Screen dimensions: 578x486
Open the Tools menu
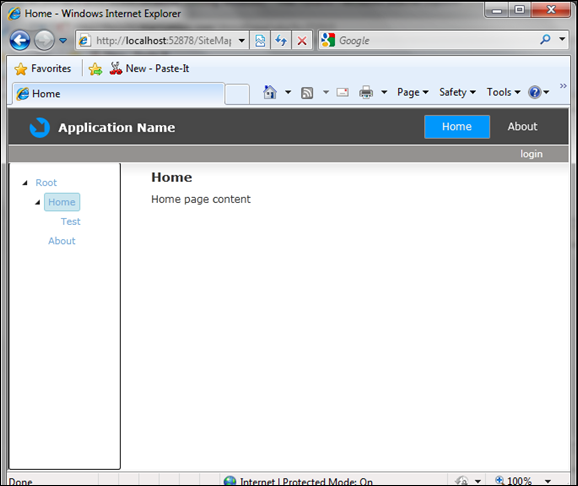(503, 92)
